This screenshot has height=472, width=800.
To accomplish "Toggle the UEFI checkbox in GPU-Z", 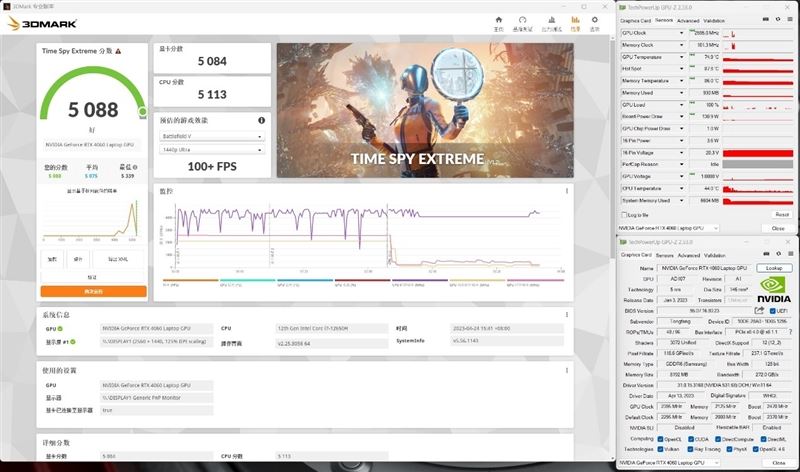I will pos(772,311).
